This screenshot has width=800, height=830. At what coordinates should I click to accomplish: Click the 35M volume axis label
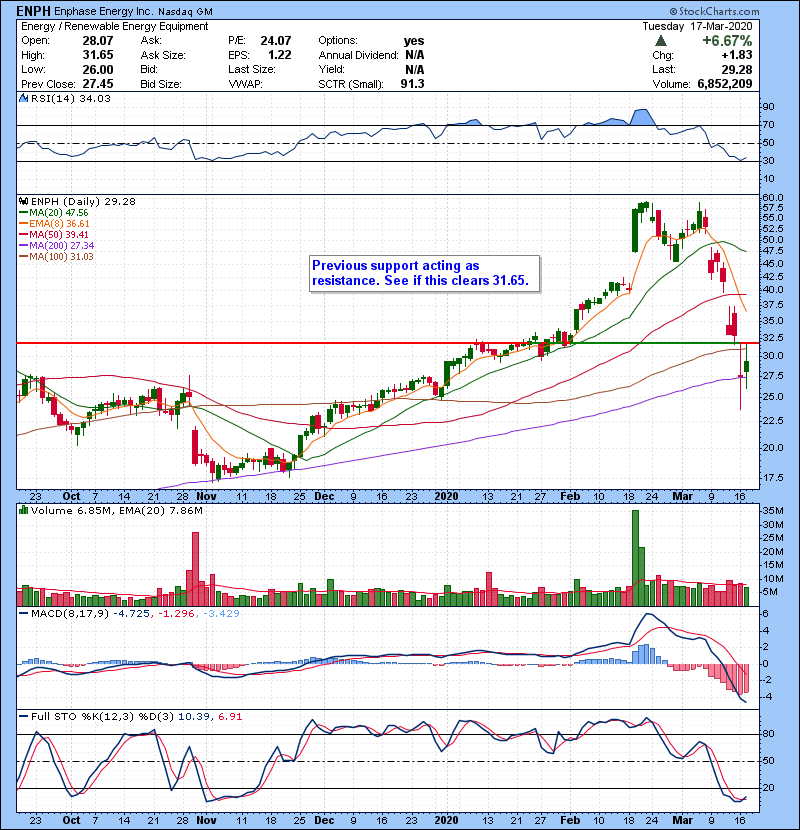tap(772, 511)
